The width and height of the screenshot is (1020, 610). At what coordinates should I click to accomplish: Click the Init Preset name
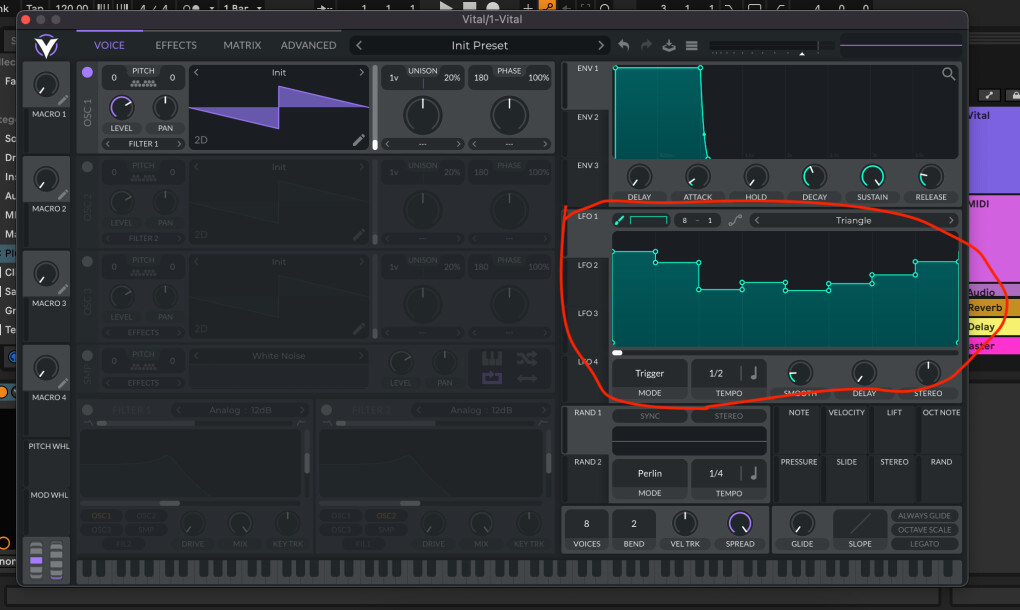pos(479,46)
